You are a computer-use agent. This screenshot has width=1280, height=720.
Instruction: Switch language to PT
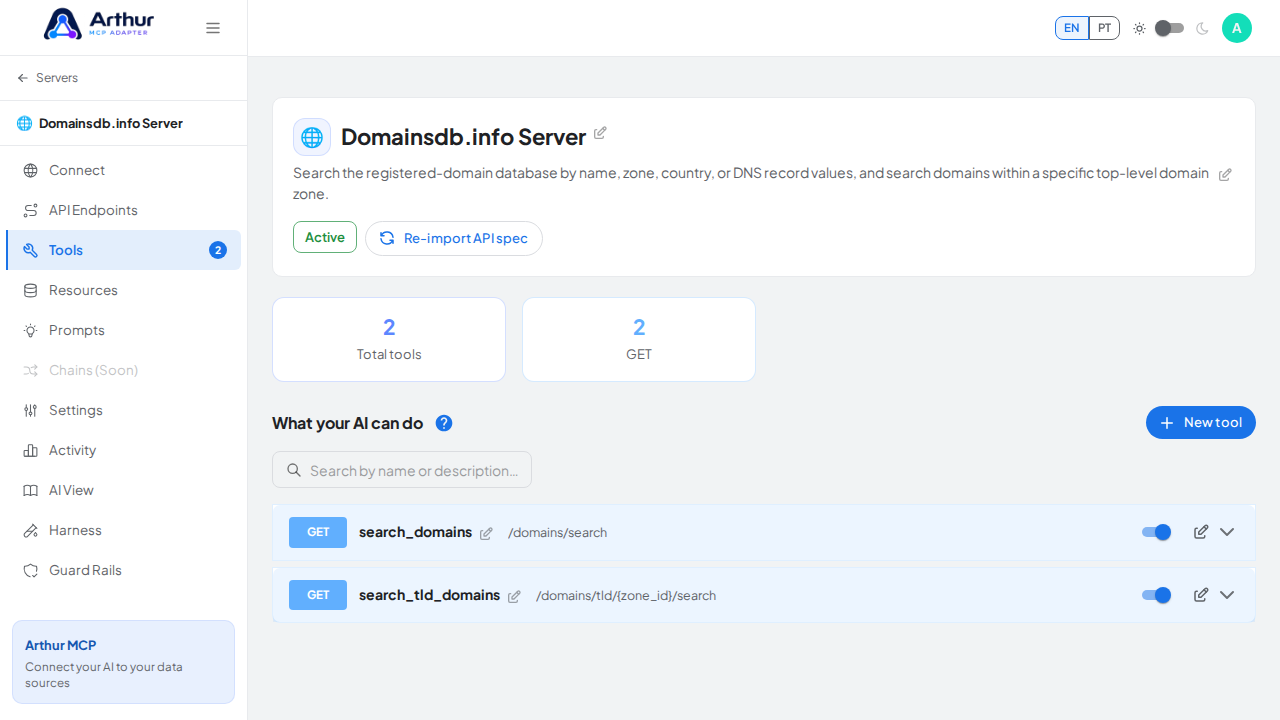tap(1104, 28)
